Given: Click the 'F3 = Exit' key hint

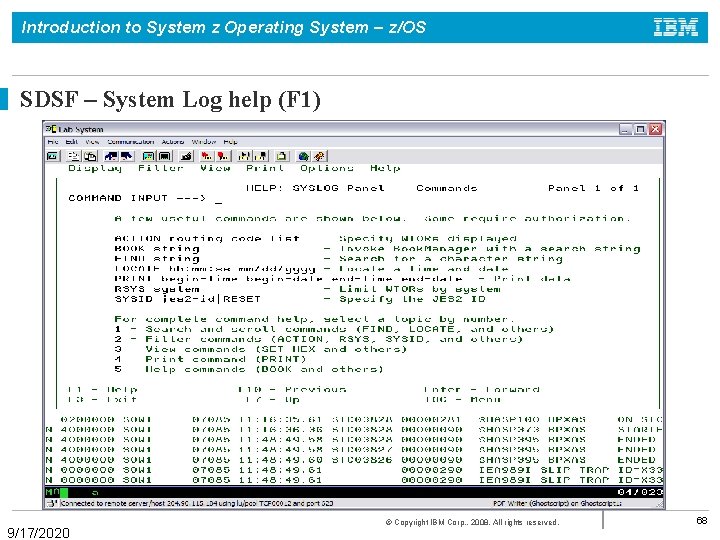Looking at the screenshot, I should pyautogui.click(x=102, y=400).
